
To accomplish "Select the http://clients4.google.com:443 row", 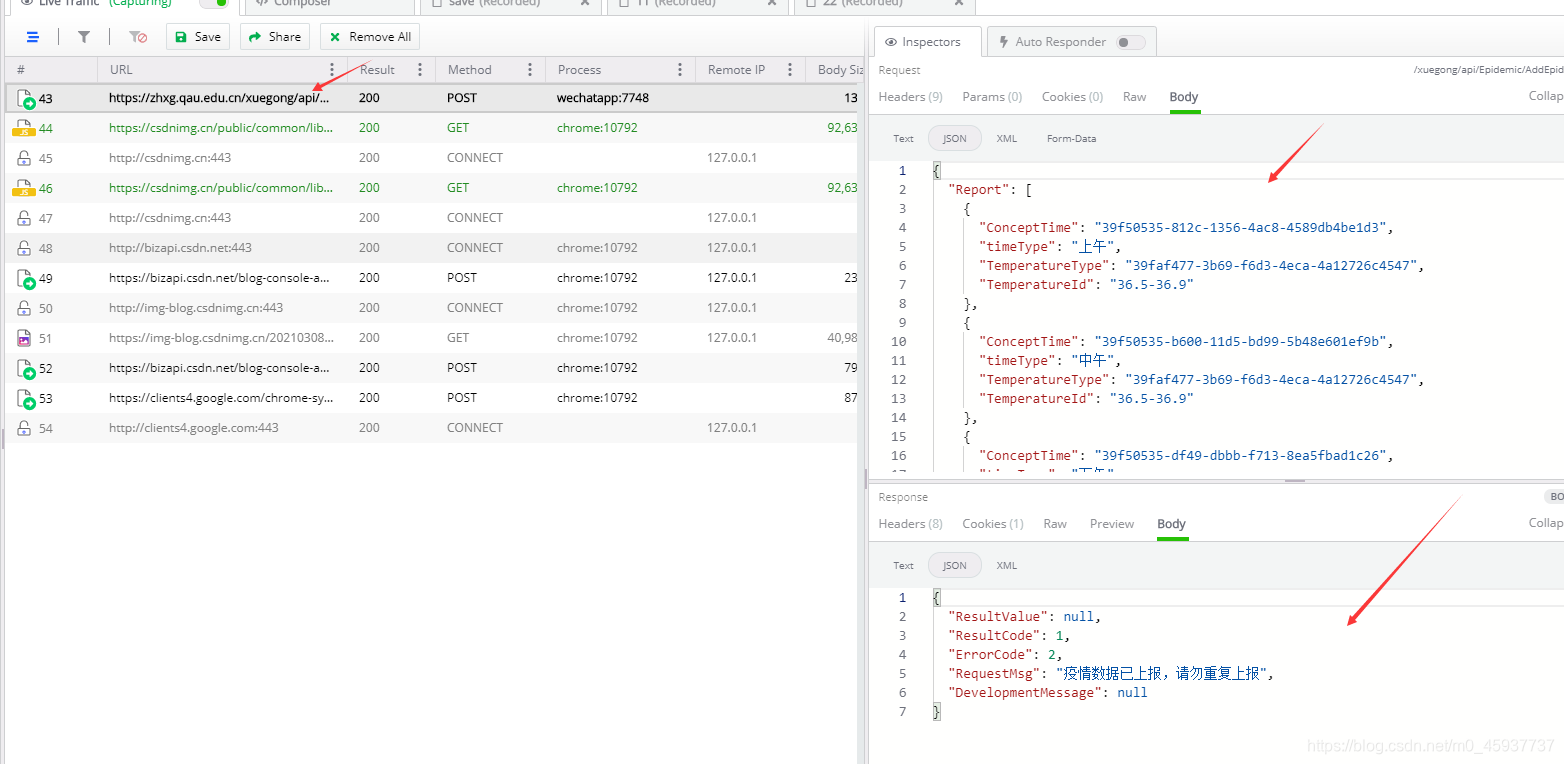I will point(430,428).
